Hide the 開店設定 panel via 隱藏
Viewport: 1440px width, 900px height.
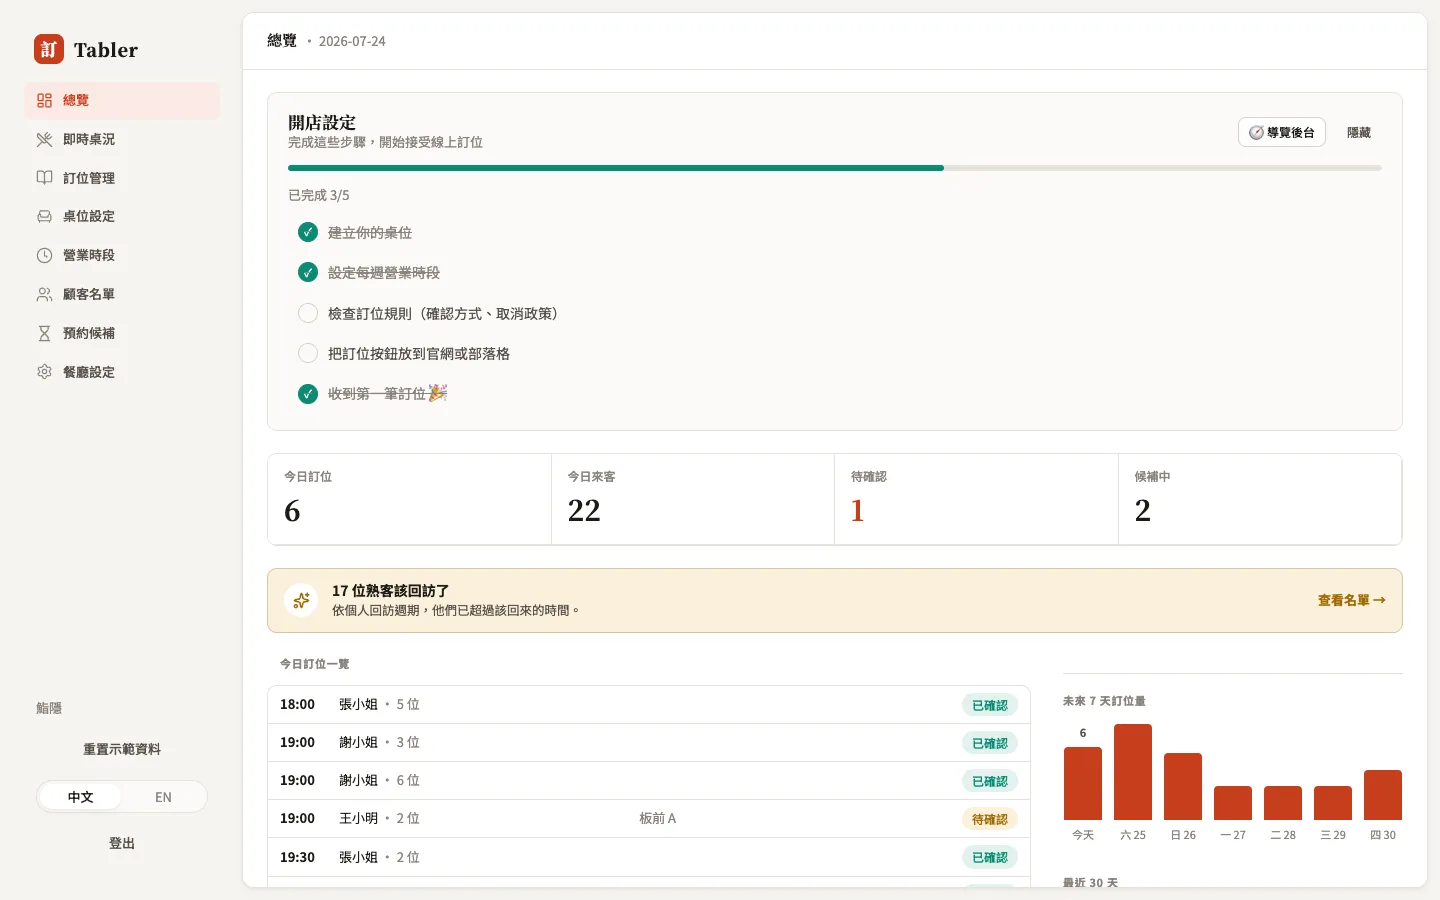[1358, 132]
